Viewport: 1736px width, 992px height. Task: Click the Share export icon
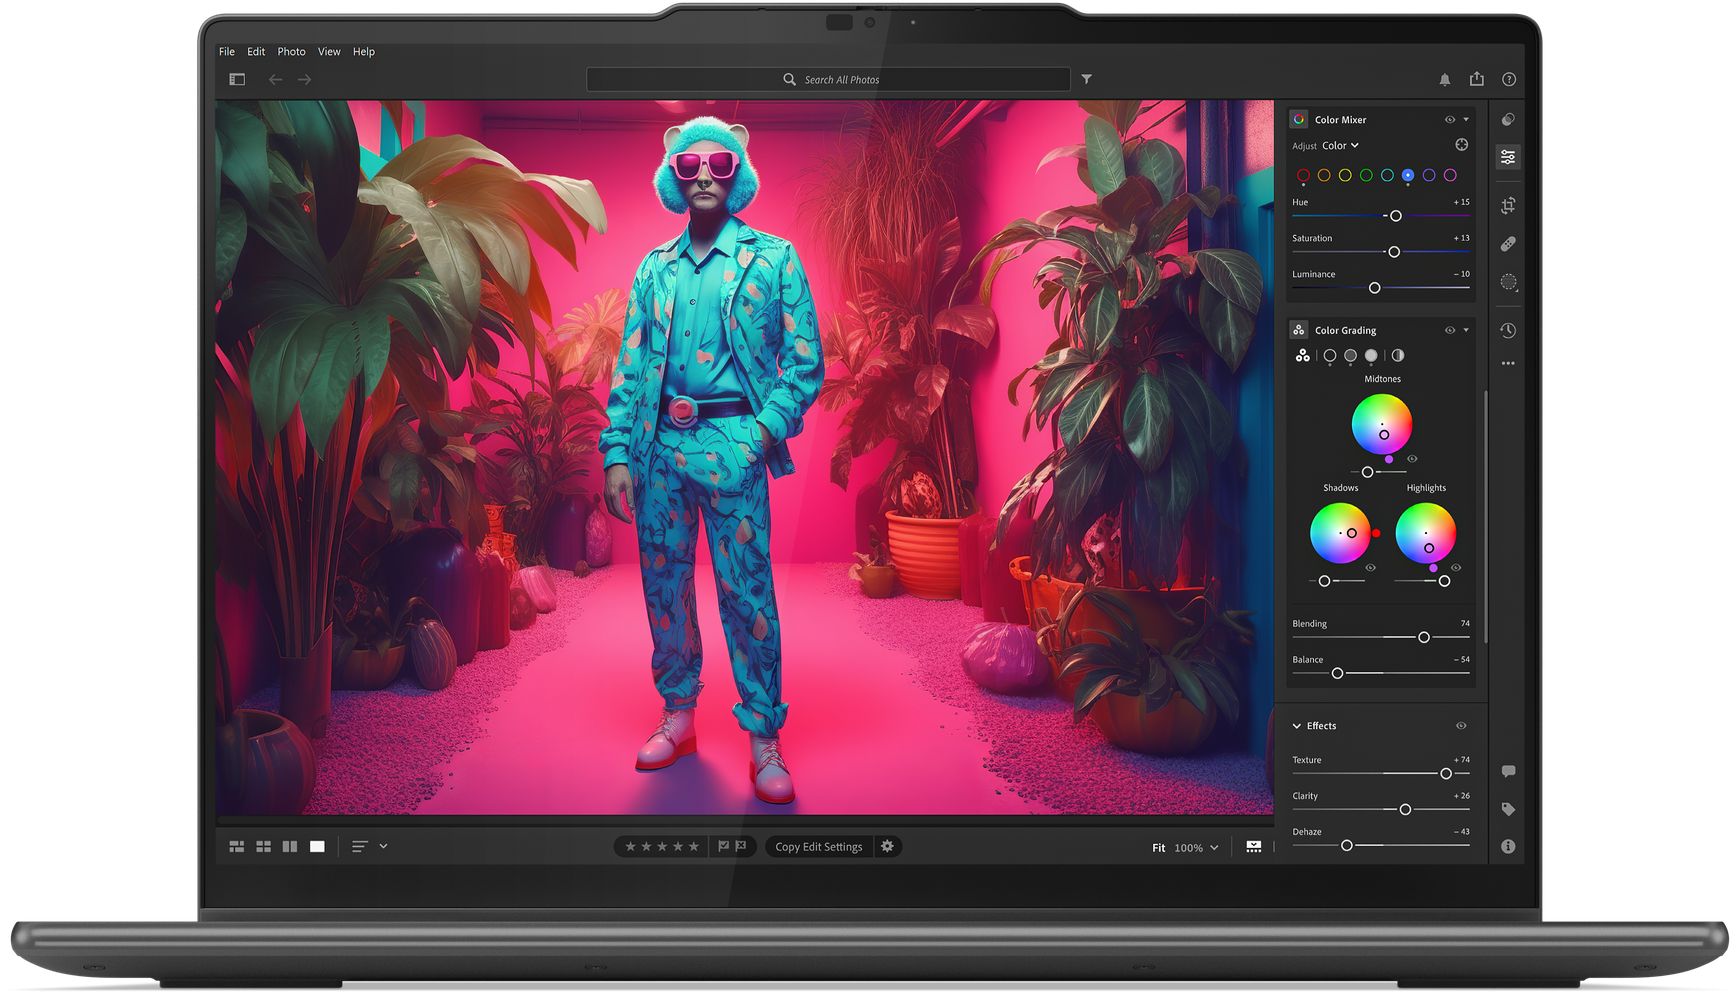click(1476, 79)
